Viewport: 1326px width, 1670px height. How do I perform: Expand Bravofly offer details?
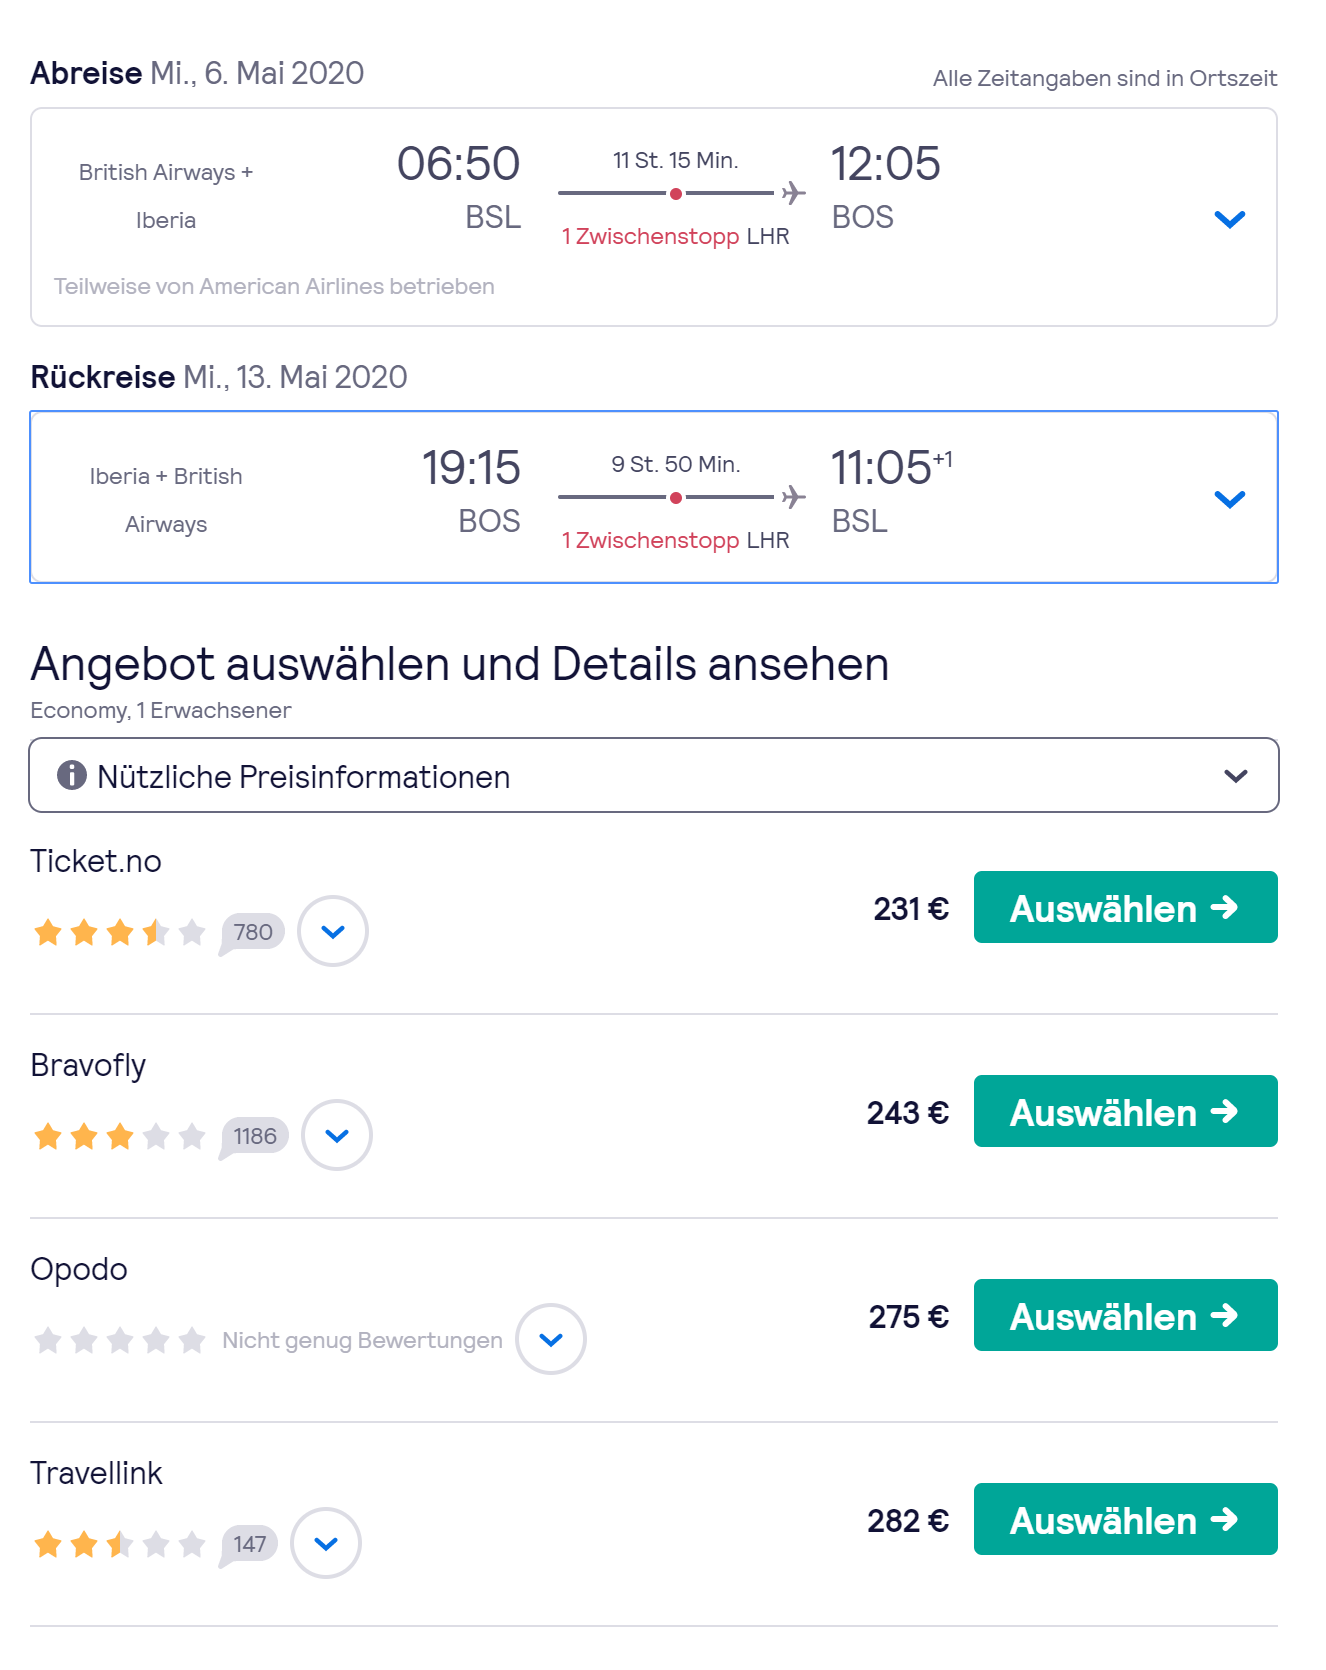[337, 1135]
